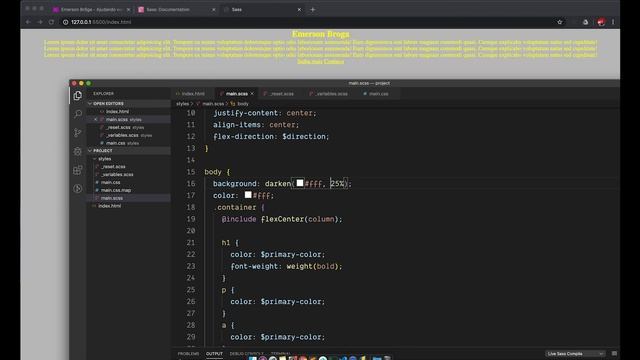Viewport: 640px width, 360px height.
Task: Select _variables.scss in the project tree
Action: [118, 174]
